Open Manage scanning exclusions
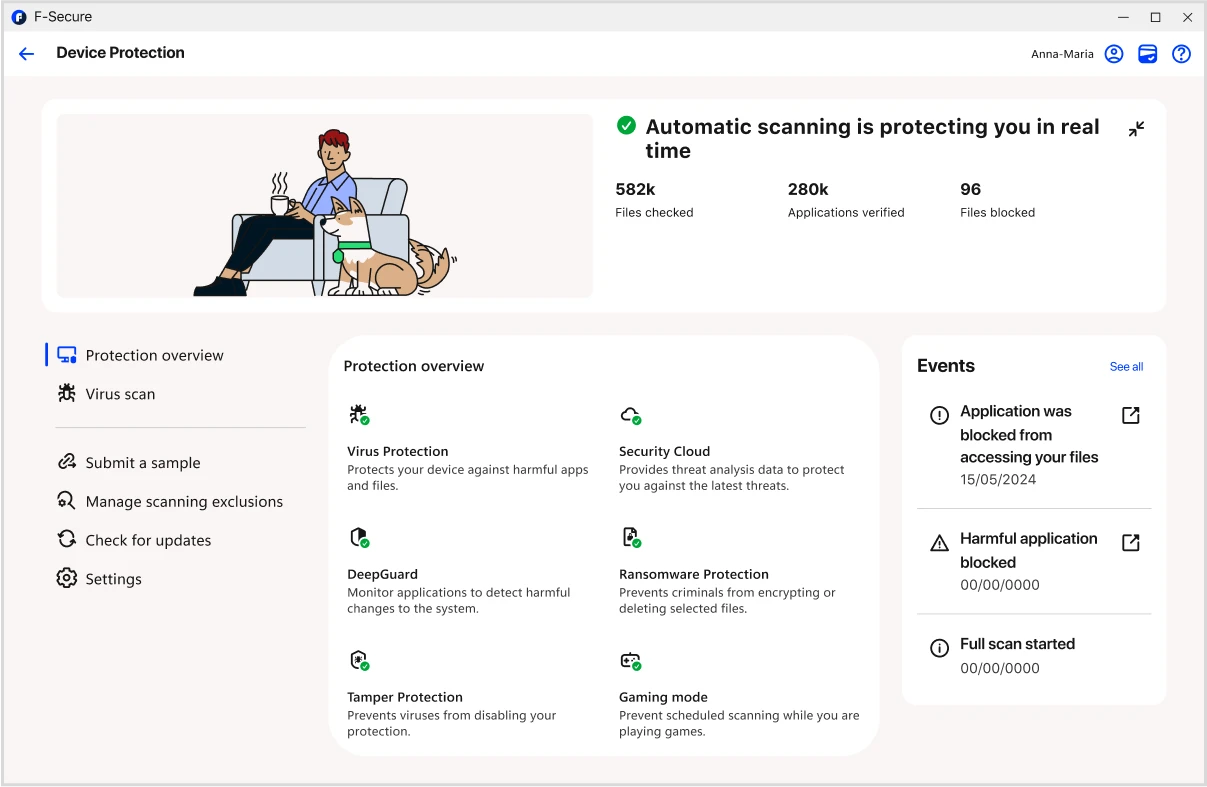 184,501
